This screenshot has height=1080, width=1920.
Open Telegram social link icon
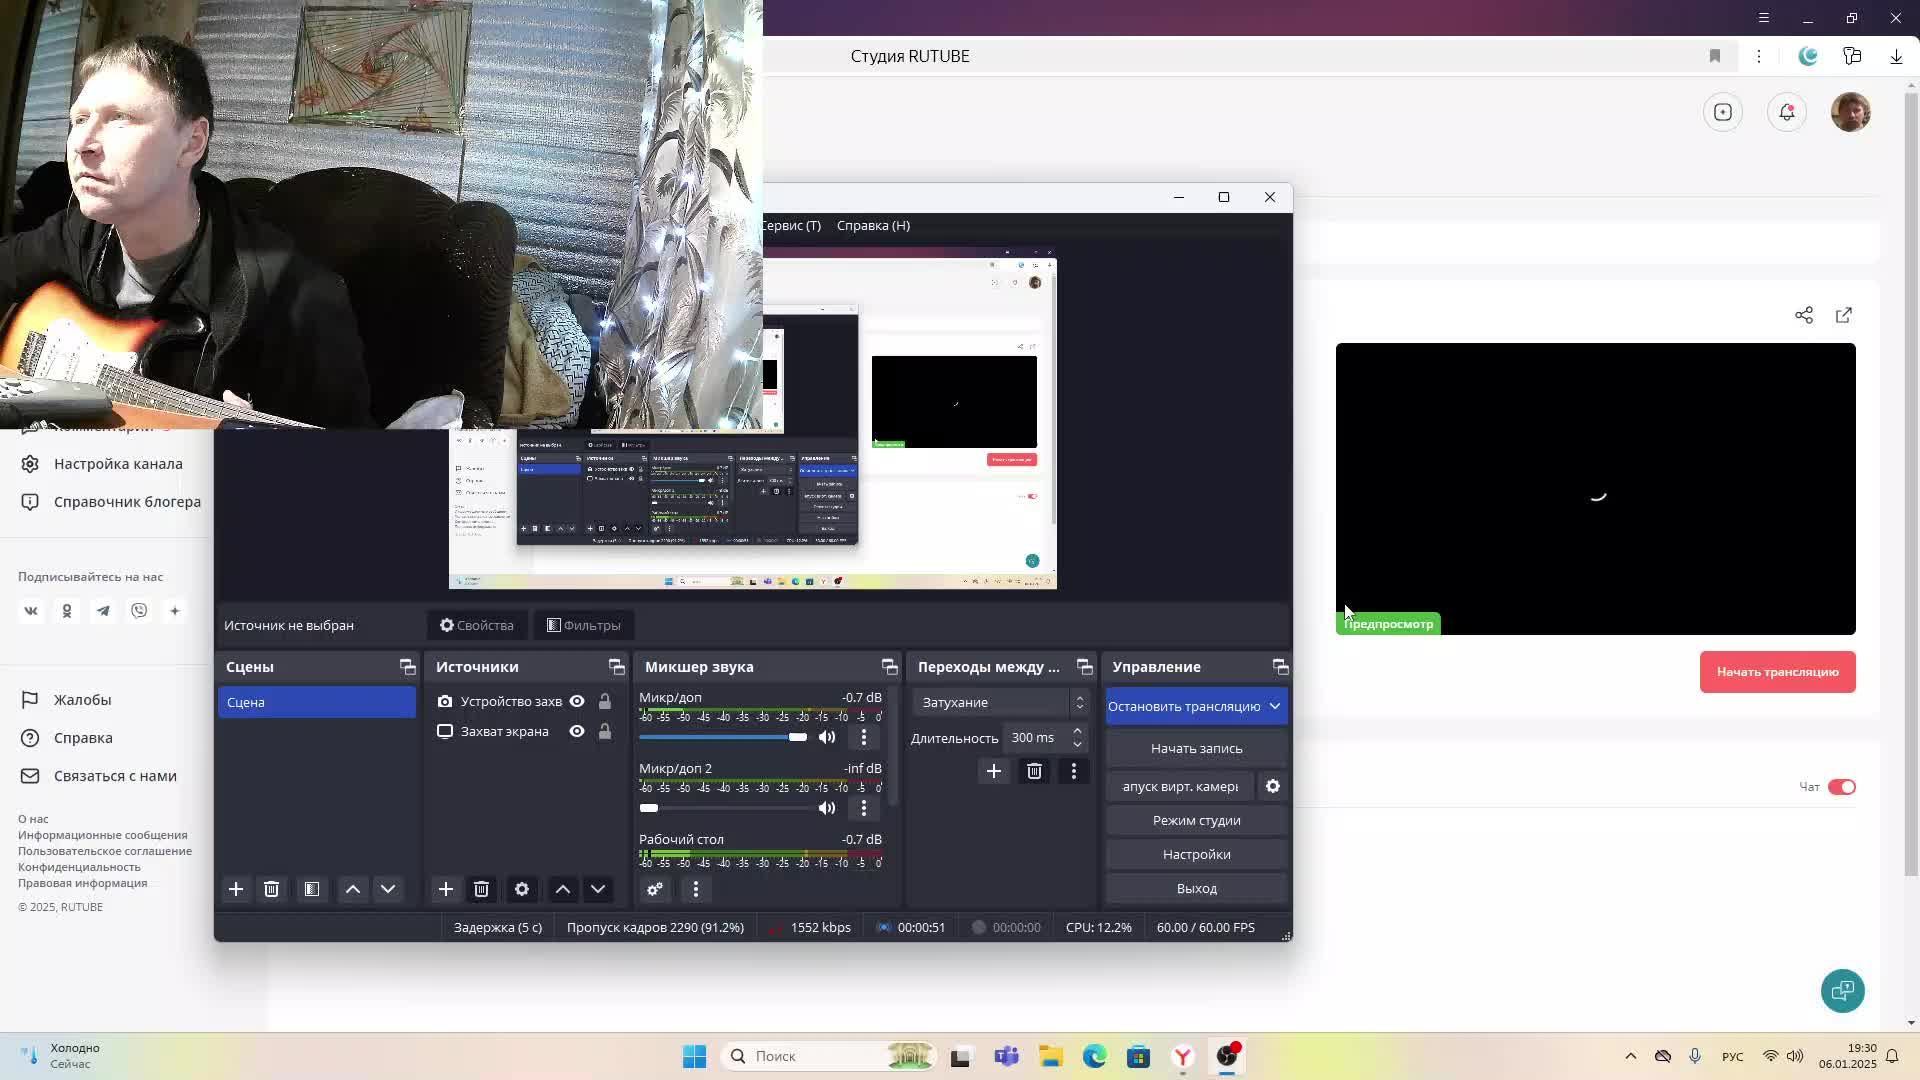[103, 611]
